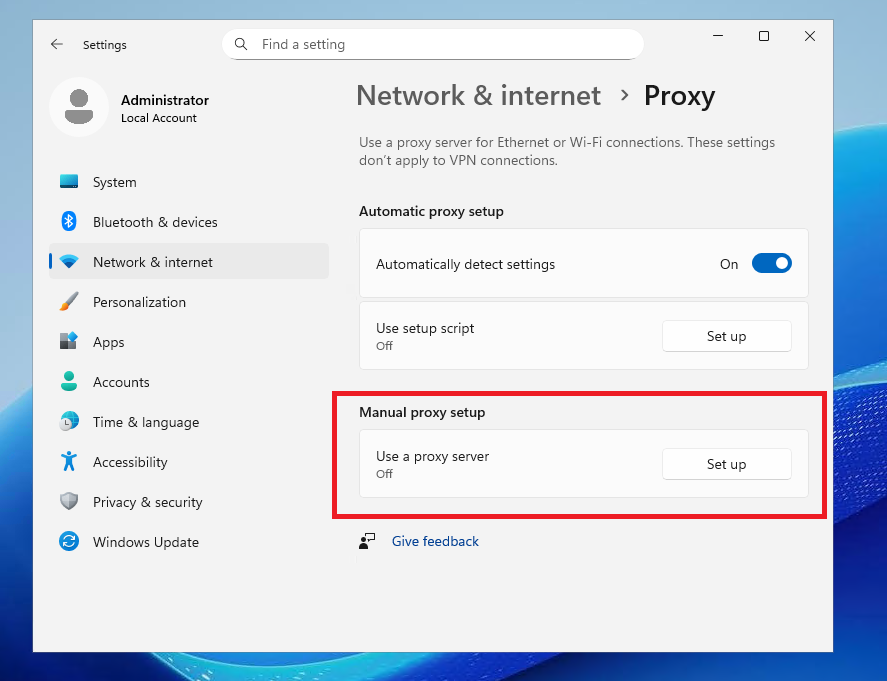Select Network & internet in sidebar
The height and width of the screenshot is (681, 887).
coord(189,261)
